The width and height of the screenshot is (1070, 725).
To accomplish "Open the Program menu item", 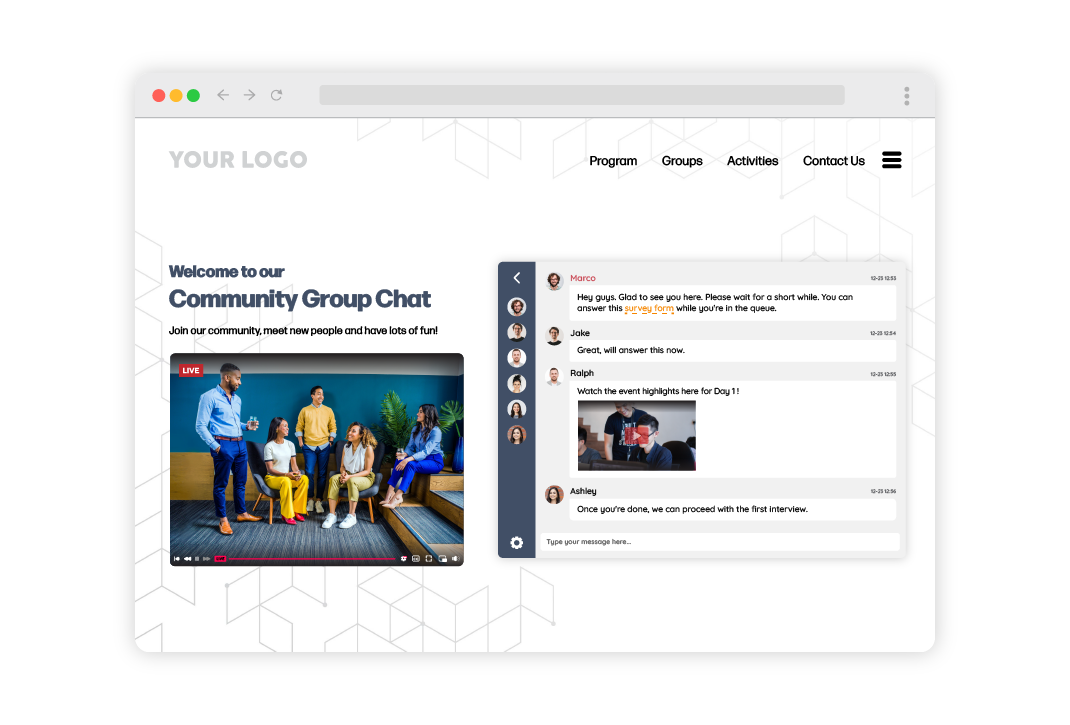I will tap(613, 161).
